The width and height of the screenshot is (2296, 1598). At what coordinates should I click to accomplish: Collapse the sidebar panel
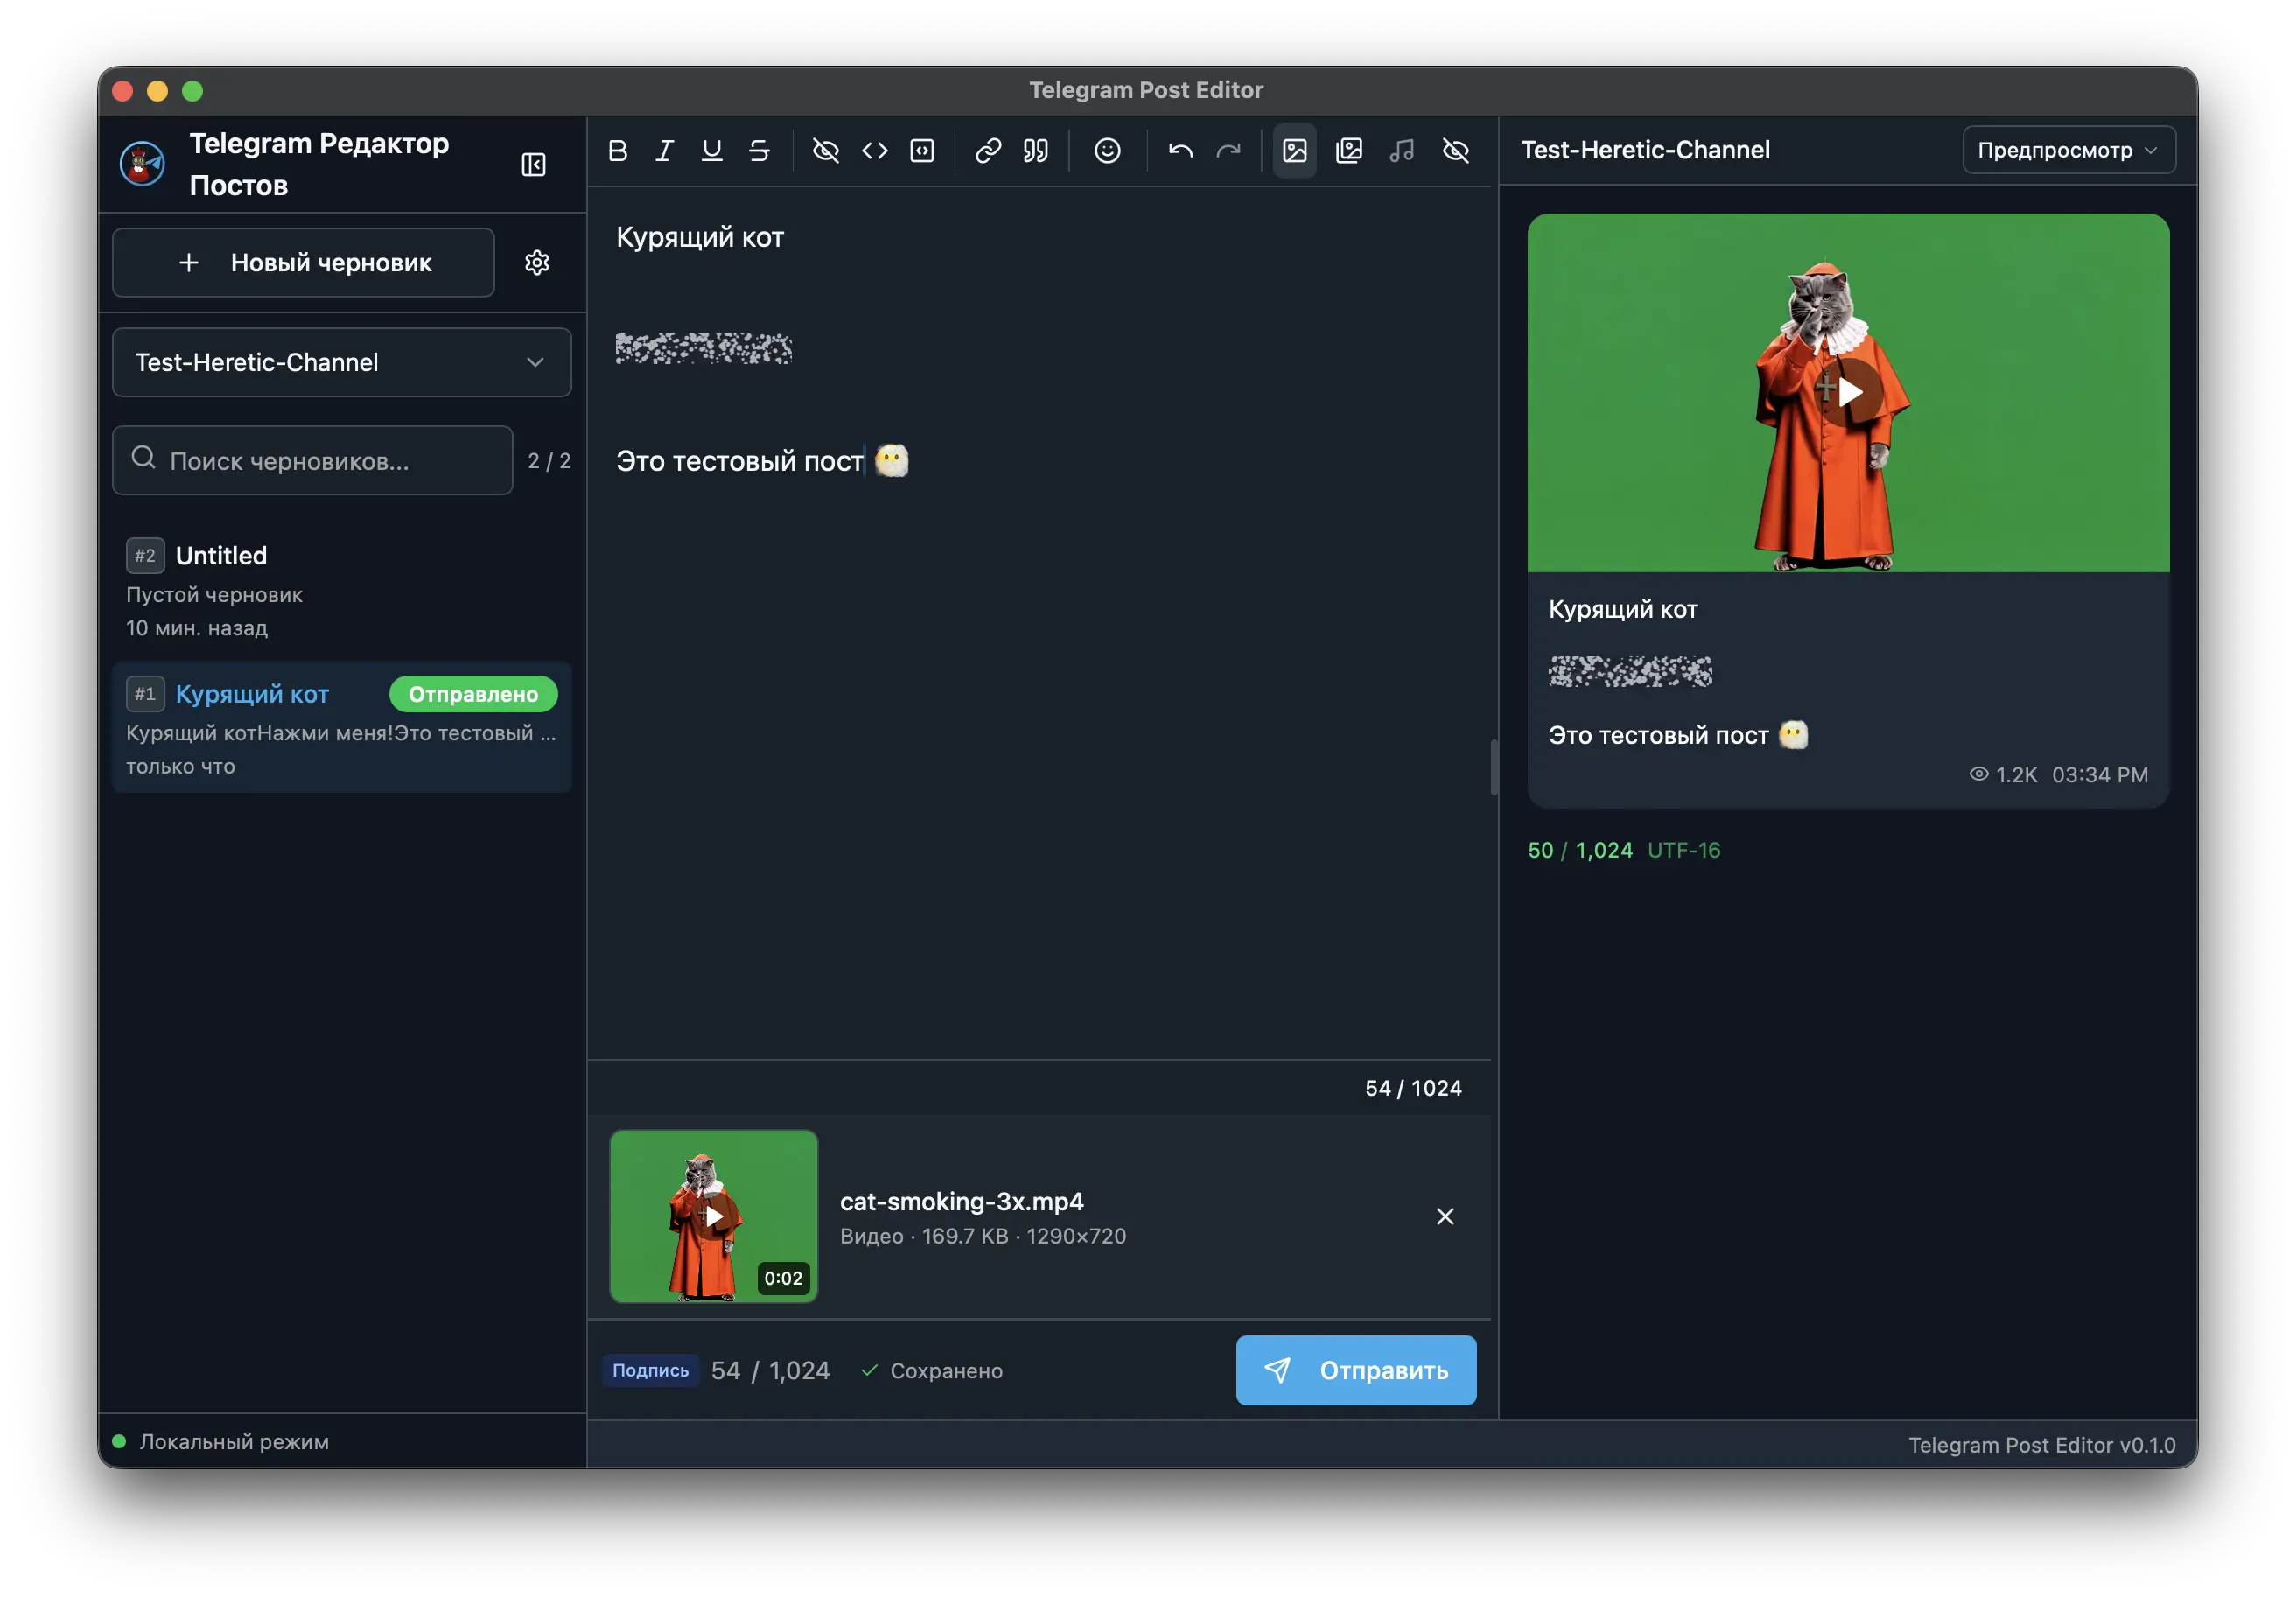(x=533, y=165)
